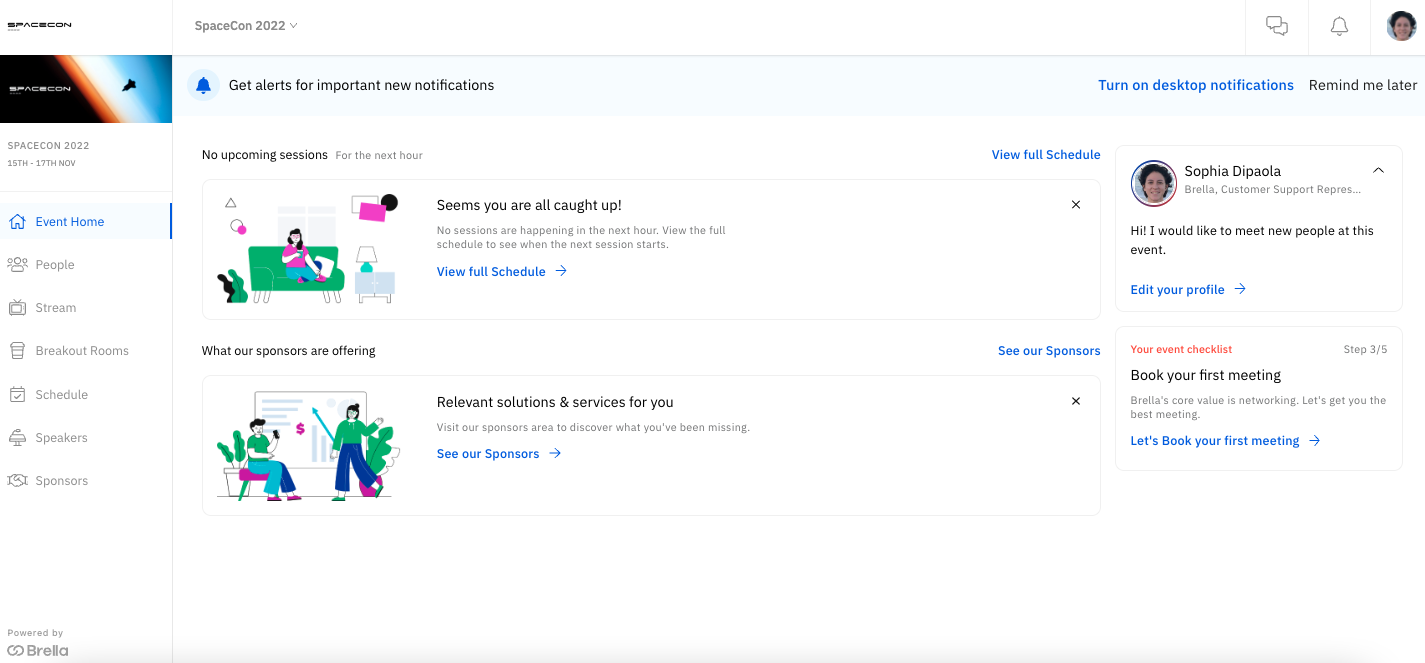Click Remind me later
The height and width of the screenshot is (663, 1425).
(1363, 85)
